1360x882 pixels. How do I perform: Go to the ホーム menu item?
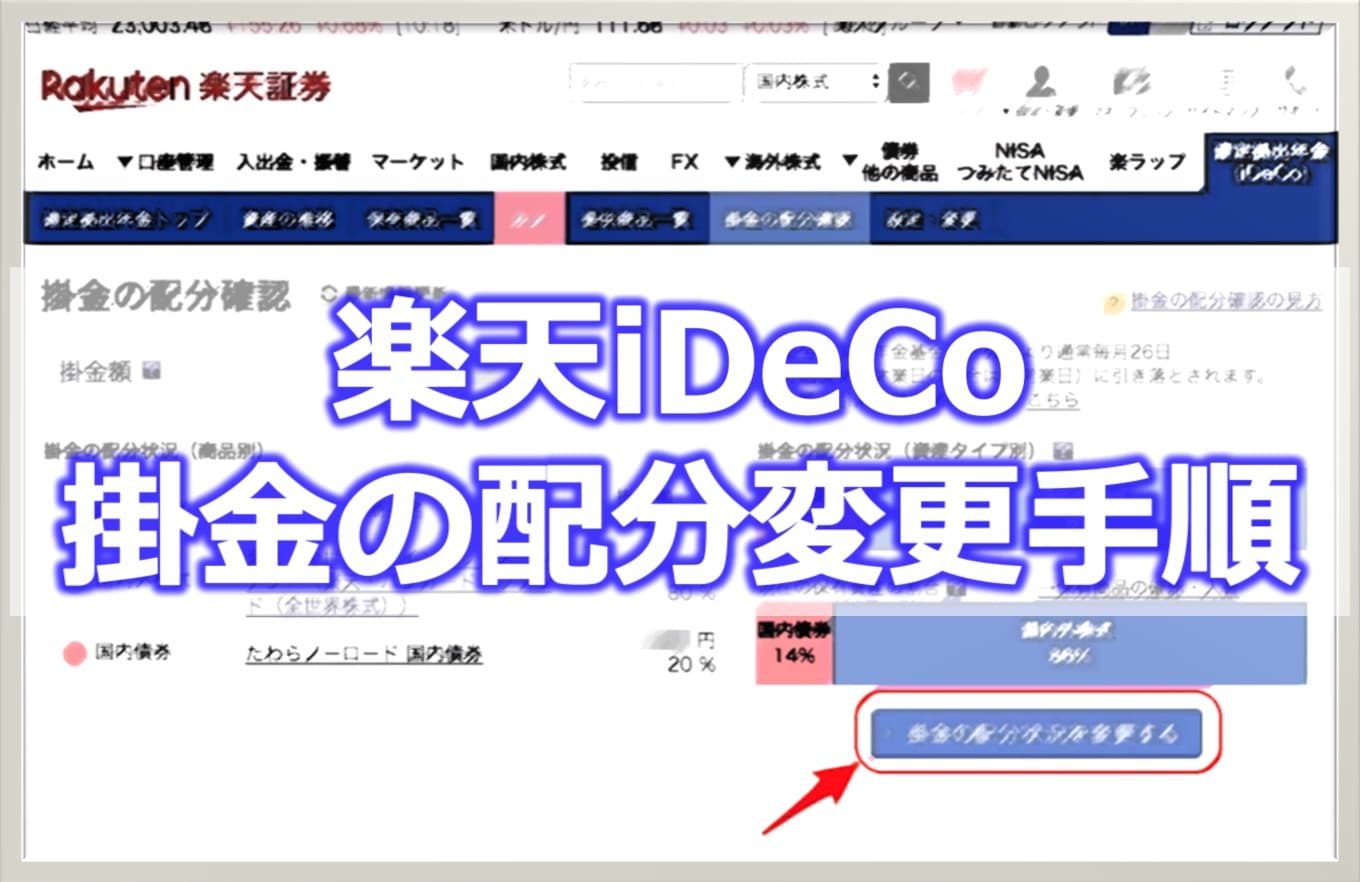click(66, 162)
